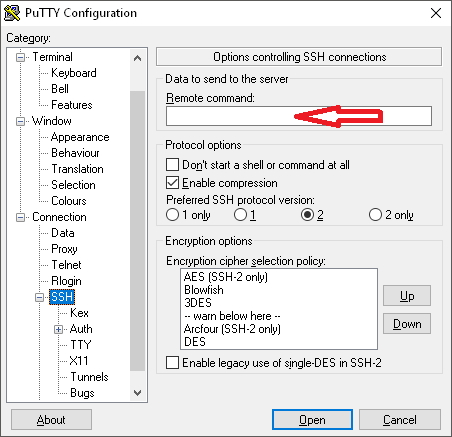Open the Colours settings category
The height and width of the screenshot is (437, 452).
point(69,201)
